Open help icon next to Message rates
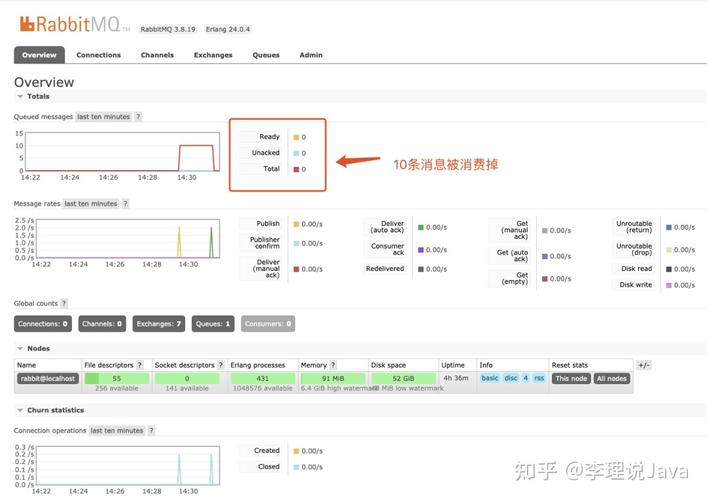The width and height of the screenshot is (707, 500). pyautogui.click(x=125, y=204)
